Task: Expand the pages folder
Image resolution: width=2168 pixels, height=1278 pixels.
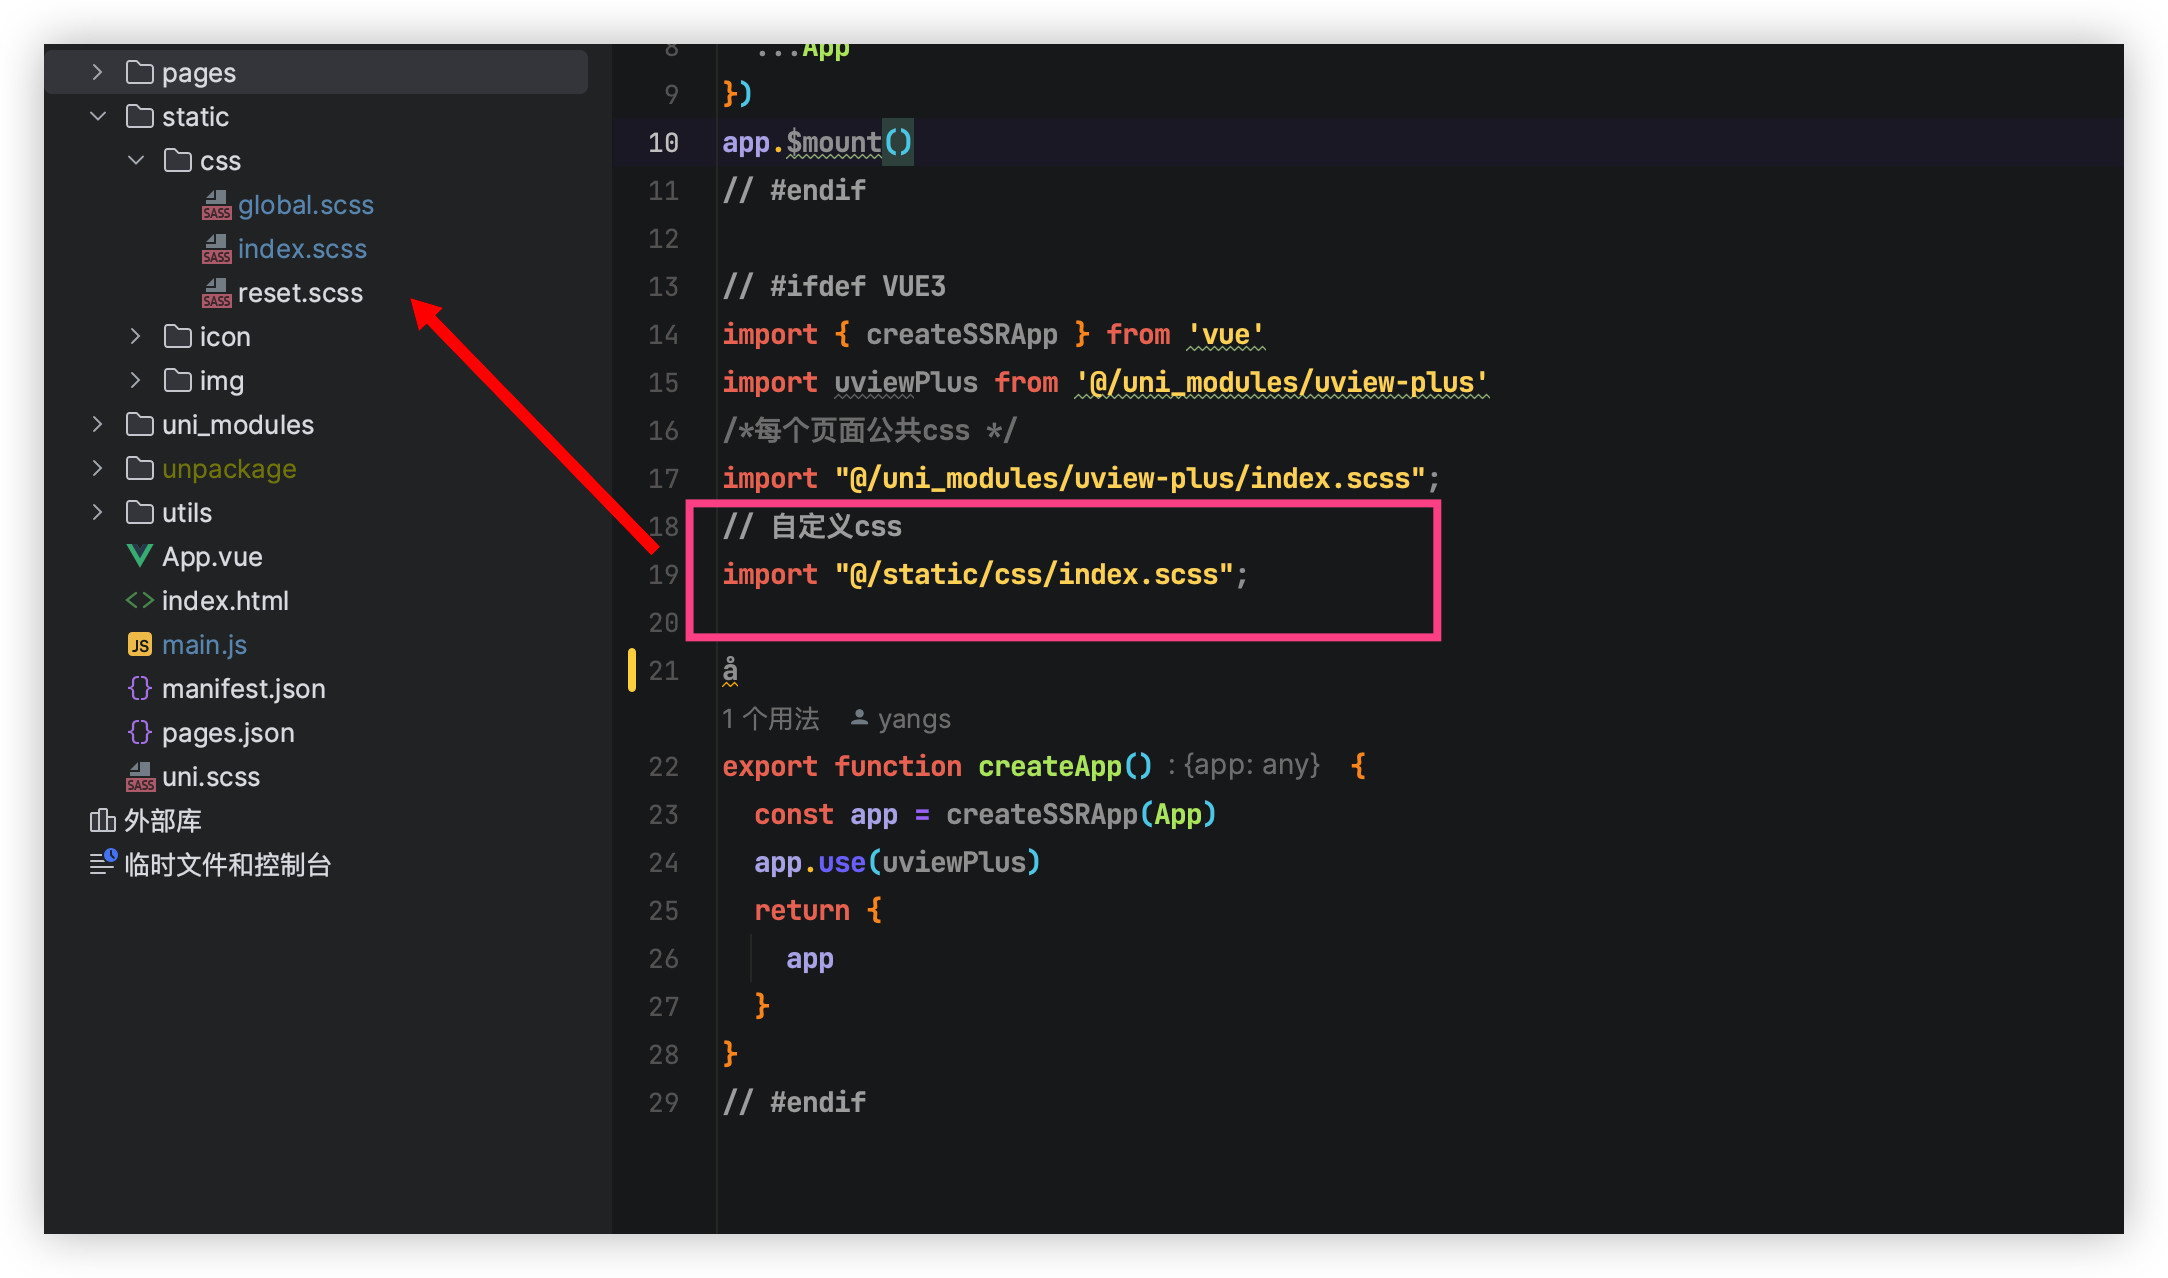Action: point(97,72)
